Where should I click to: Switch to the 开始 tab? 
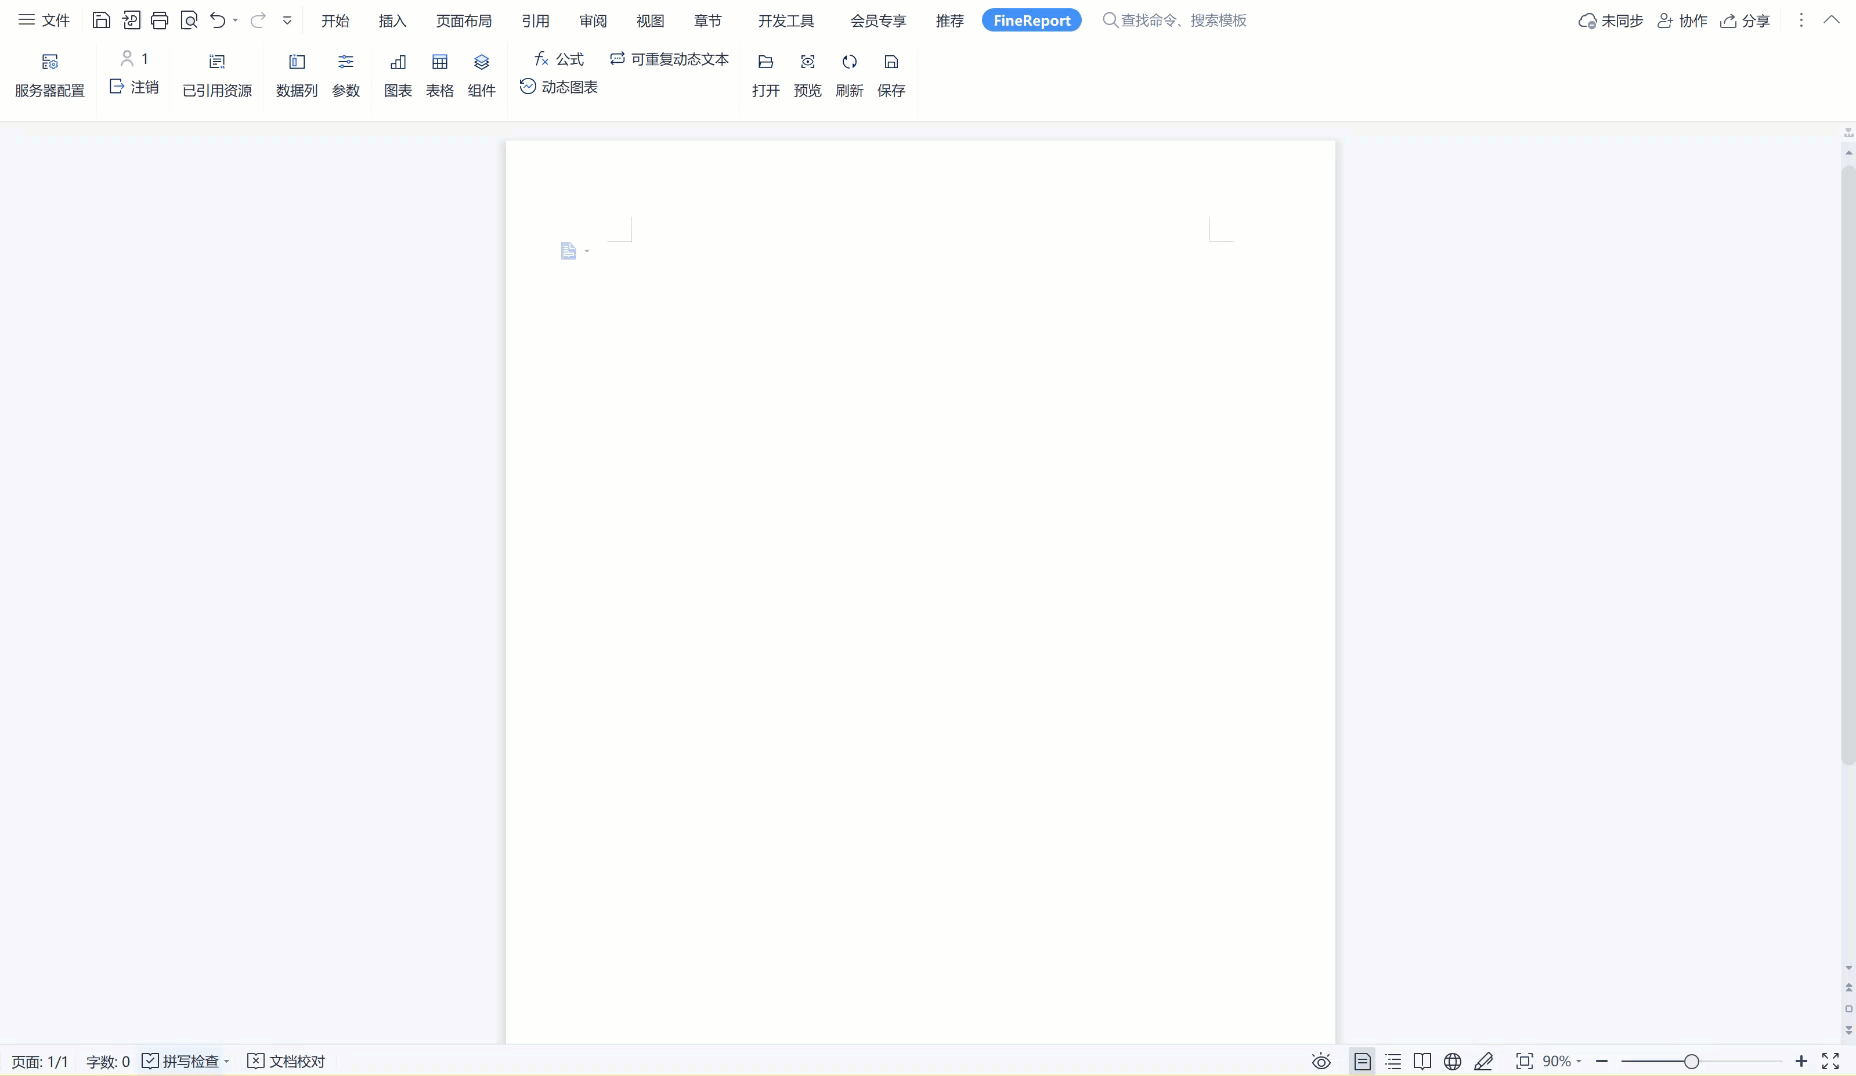[x=335, y=20]
